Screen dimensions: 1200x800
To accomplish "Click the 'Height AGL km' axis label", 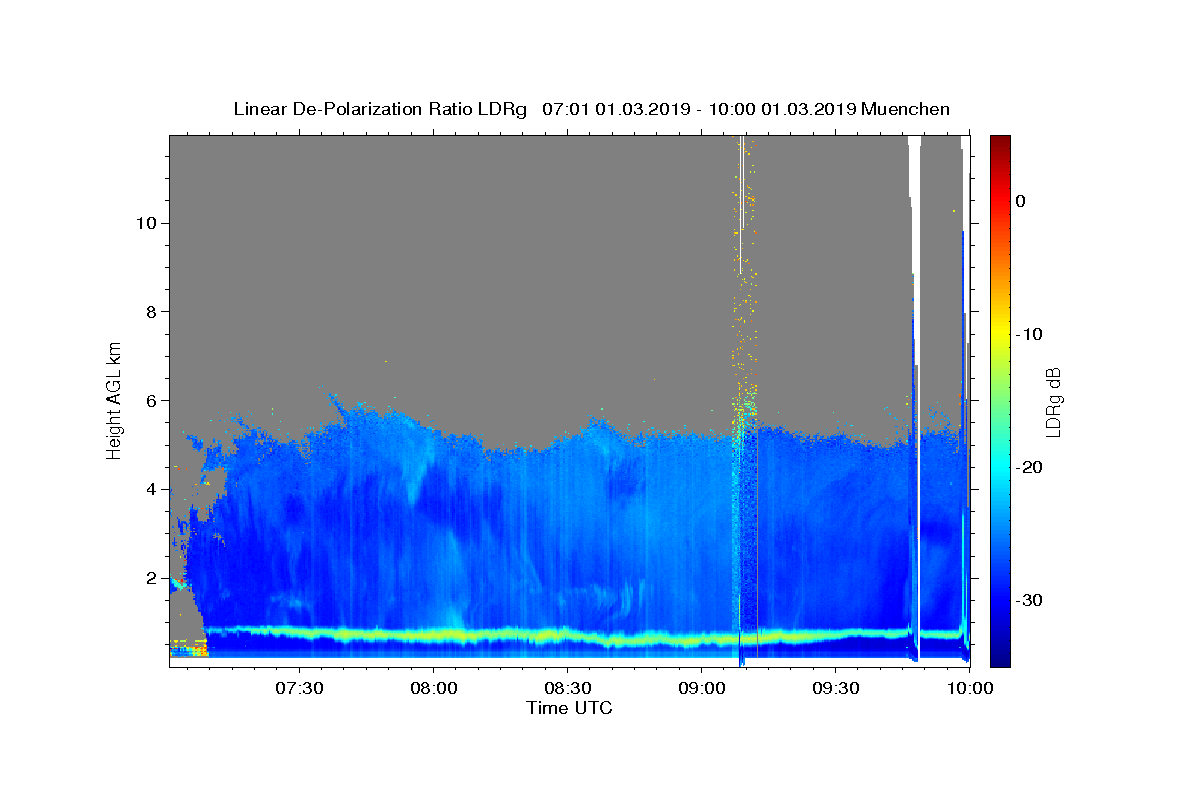I will (x=115, y=399).
